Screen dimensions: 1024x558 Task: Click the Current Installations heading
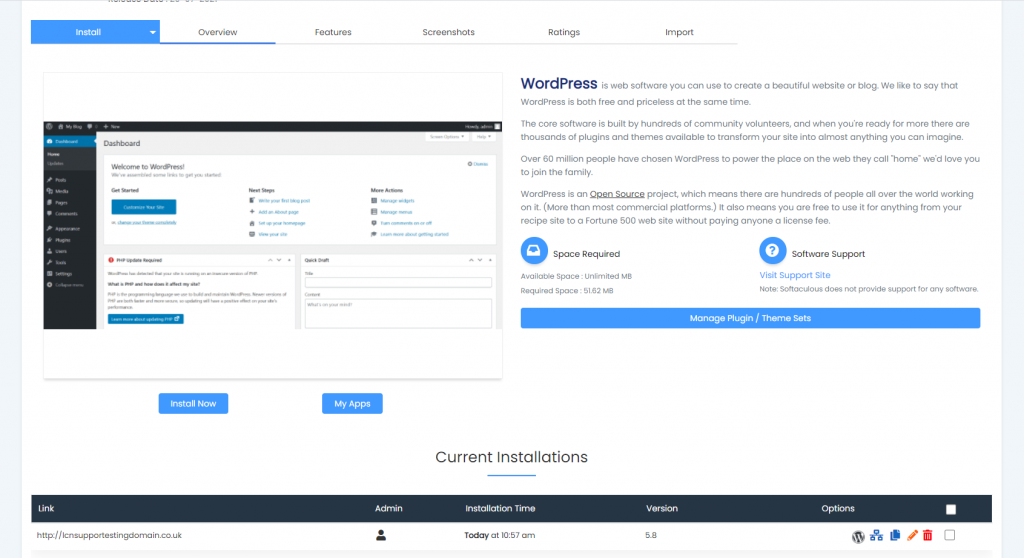point(511,457)
